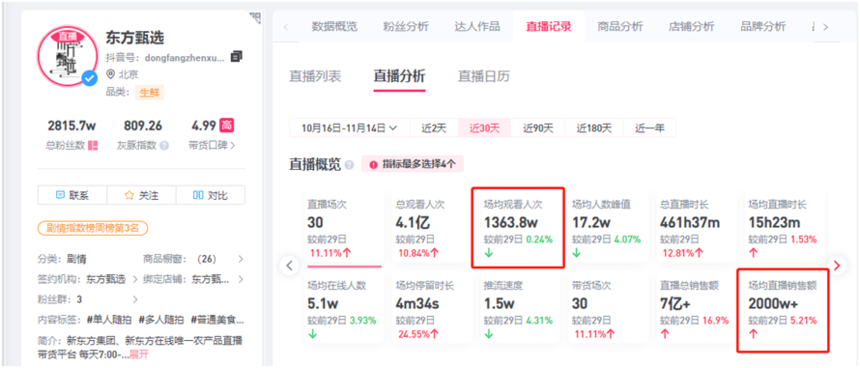Open the help icon next to 灰豚指数
Viewport: 860px width, 368px height.
[x=164, y=146]
